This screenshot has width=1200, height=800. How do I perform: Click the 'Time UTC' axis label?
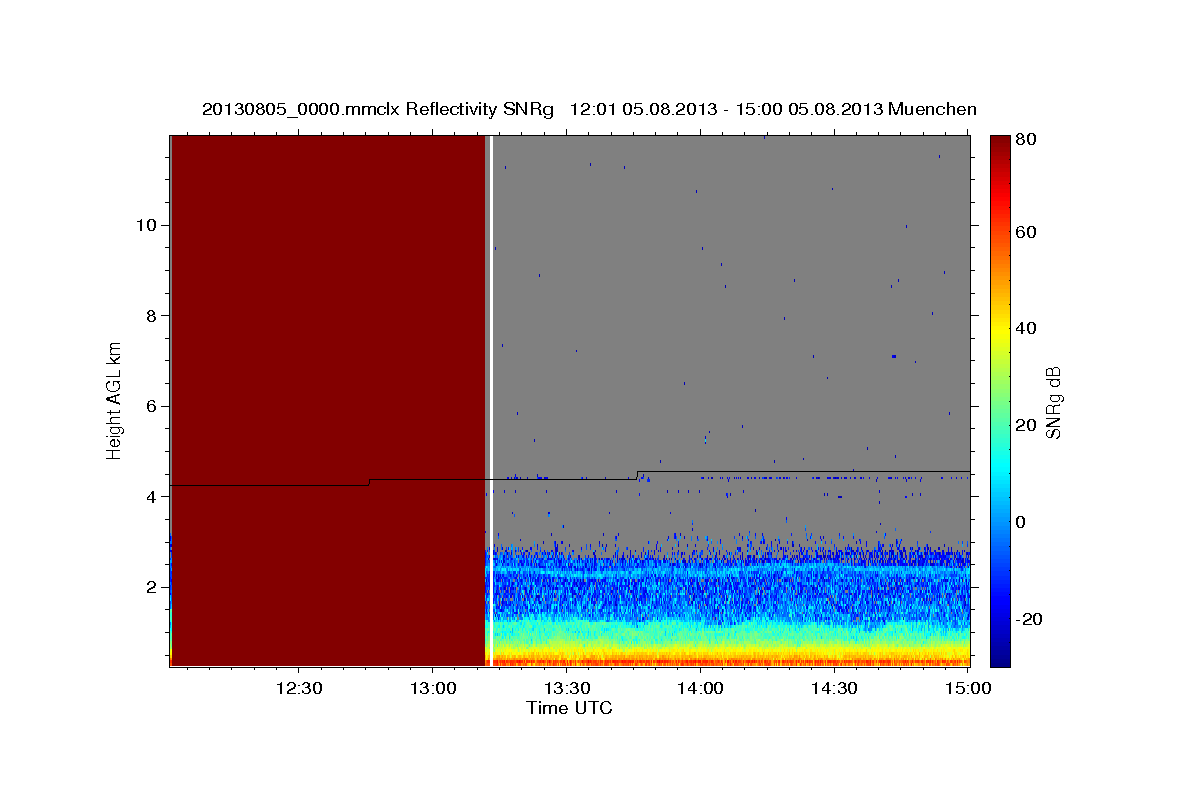pos(569,708)
